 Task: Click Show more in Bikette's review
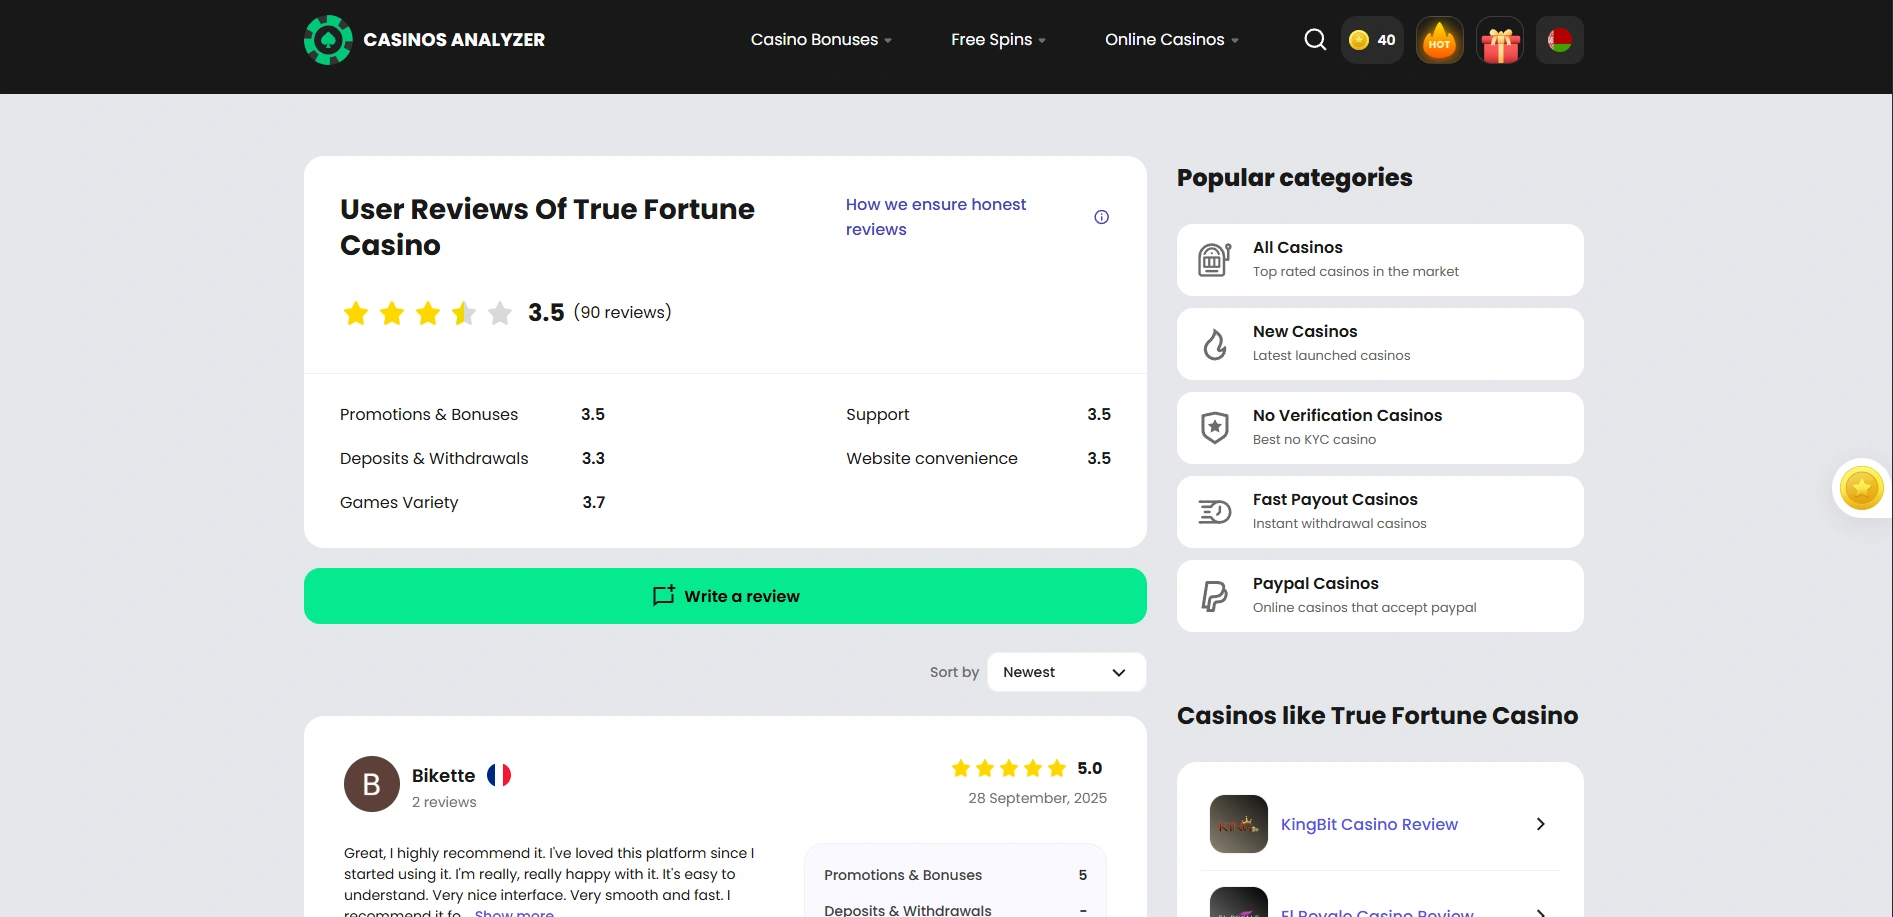[x=514, y=913]
